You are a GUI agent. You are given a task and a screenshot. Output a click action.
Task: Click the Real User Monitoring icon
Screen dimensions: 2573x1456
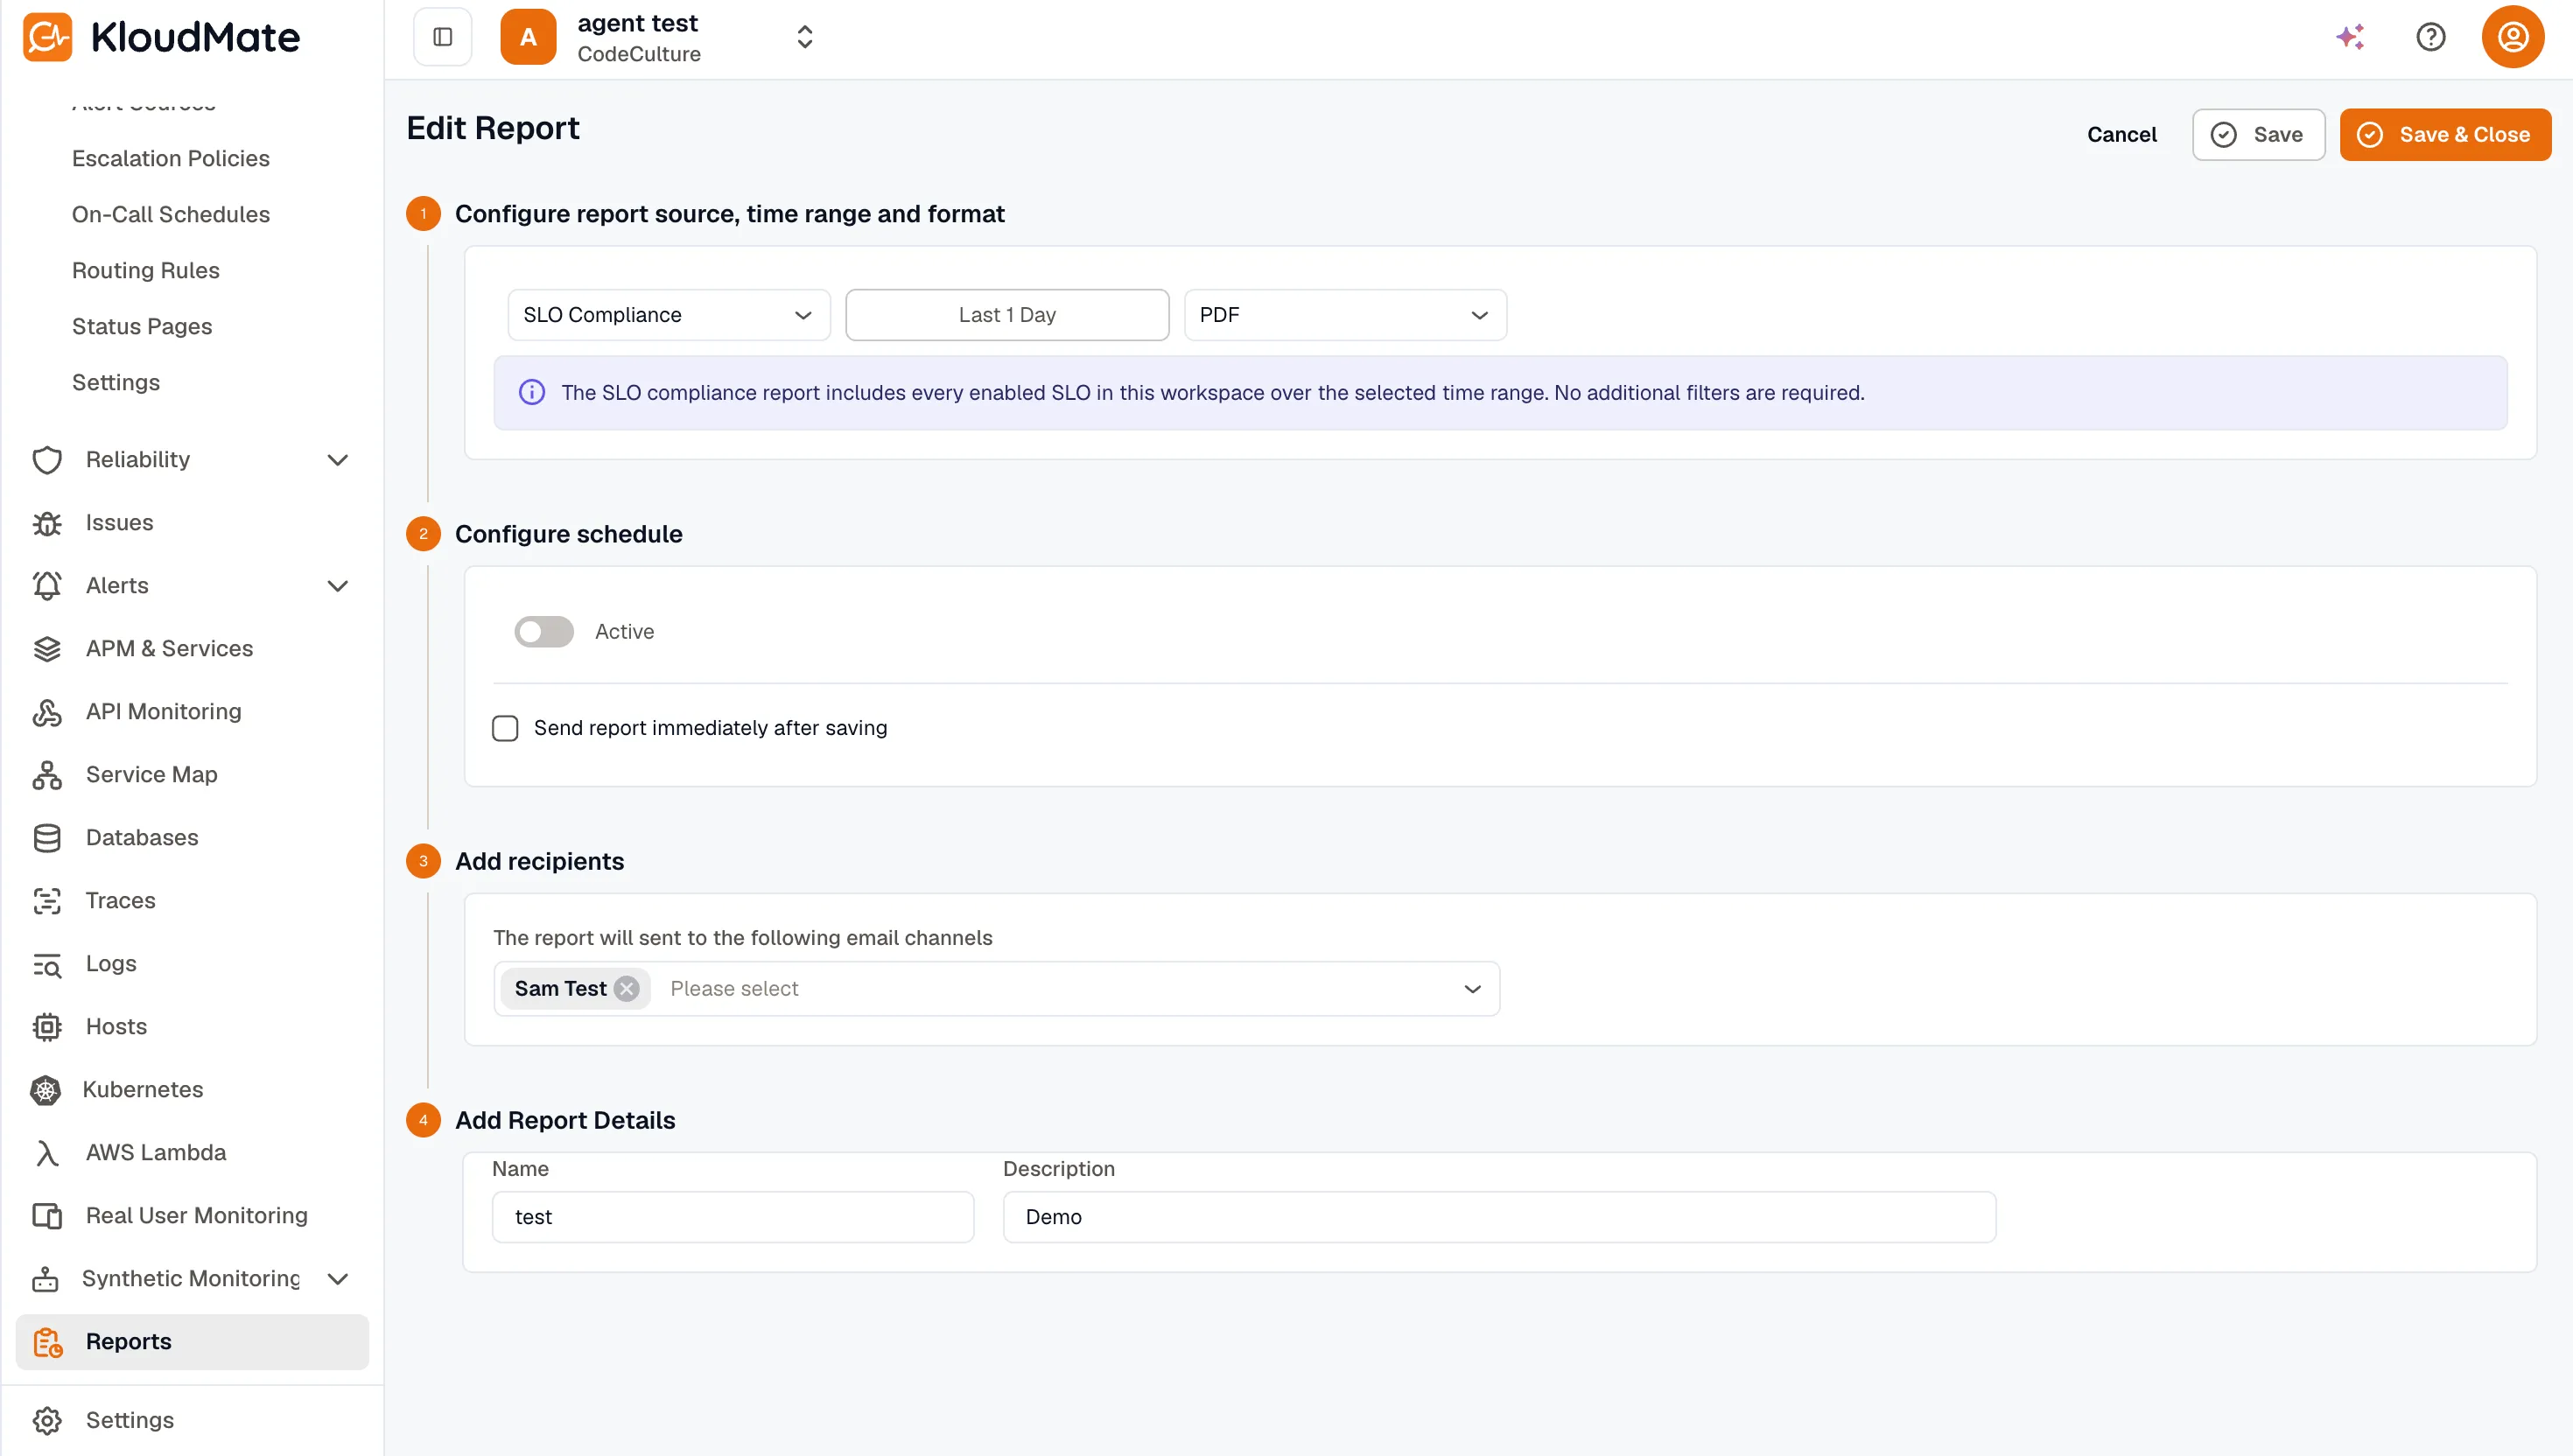47,1216
